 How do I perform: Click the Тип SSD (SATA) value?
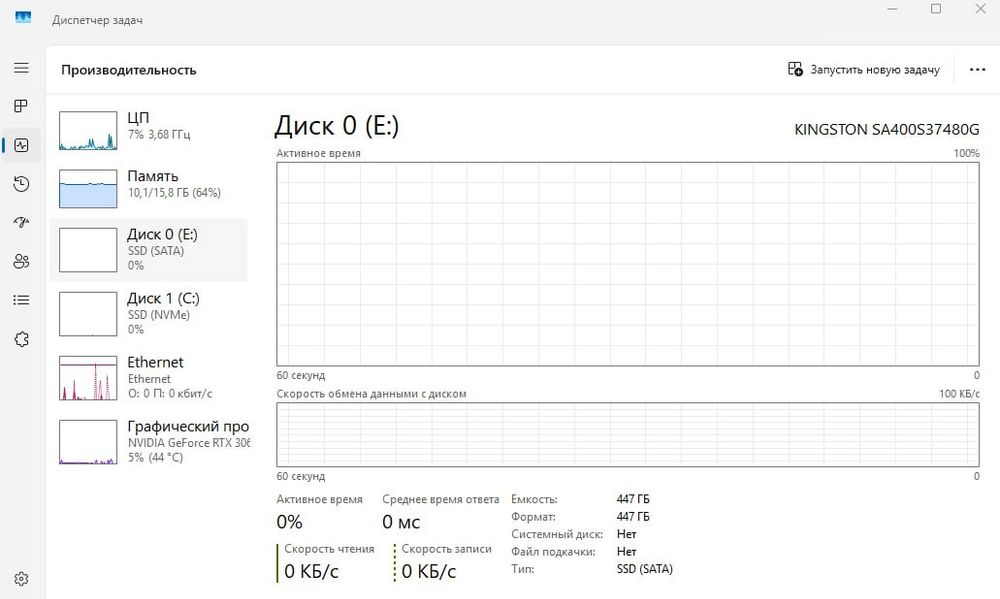click(x=645, y=569)
